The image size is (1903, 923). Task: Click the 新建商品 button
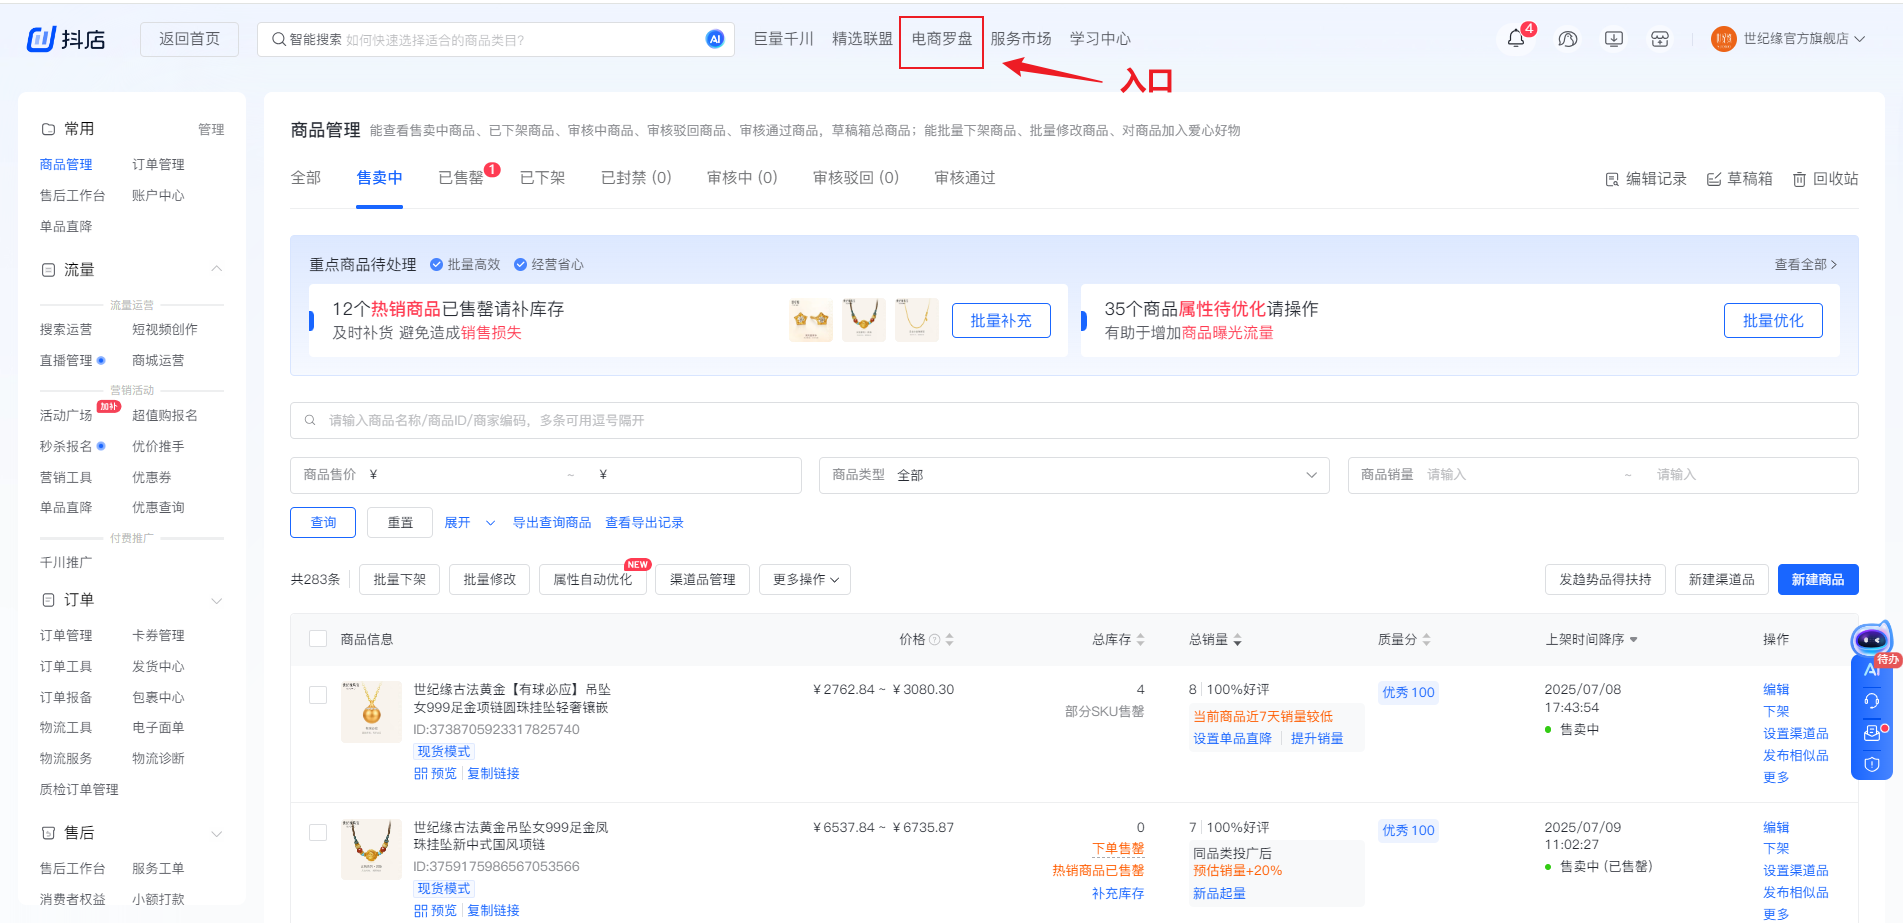tap(1817, 580)
